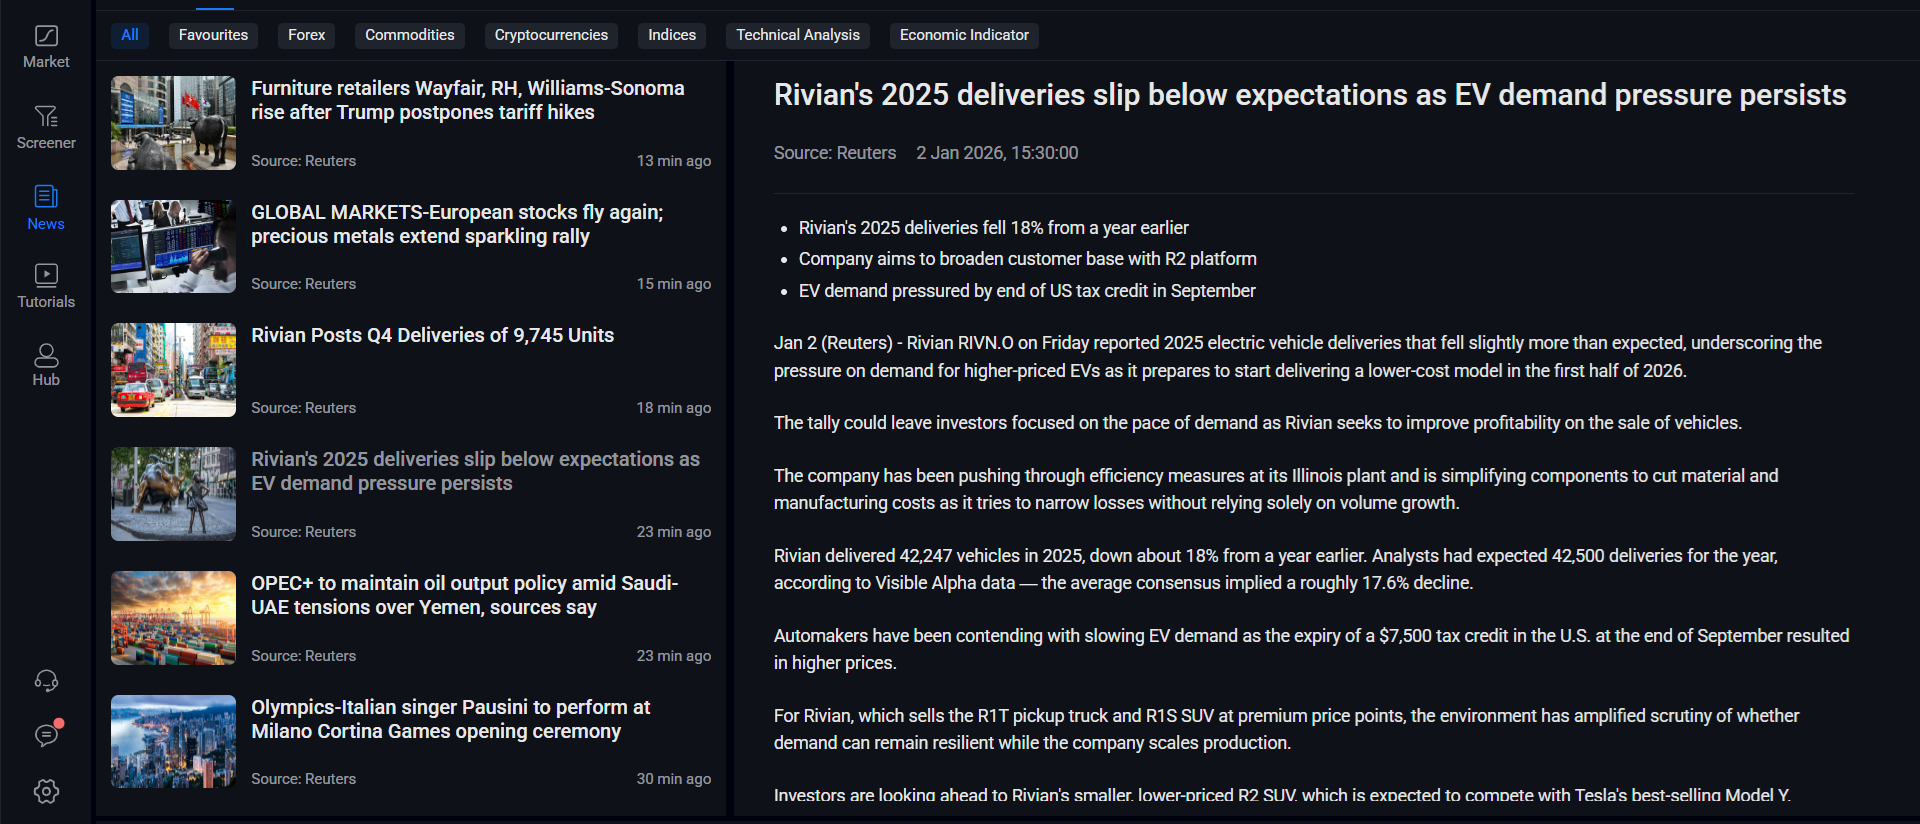This screenshot has height=824, width=1920.
Task: Click the Olympics article city skyline thumbnail
Action: coord(173,741)
